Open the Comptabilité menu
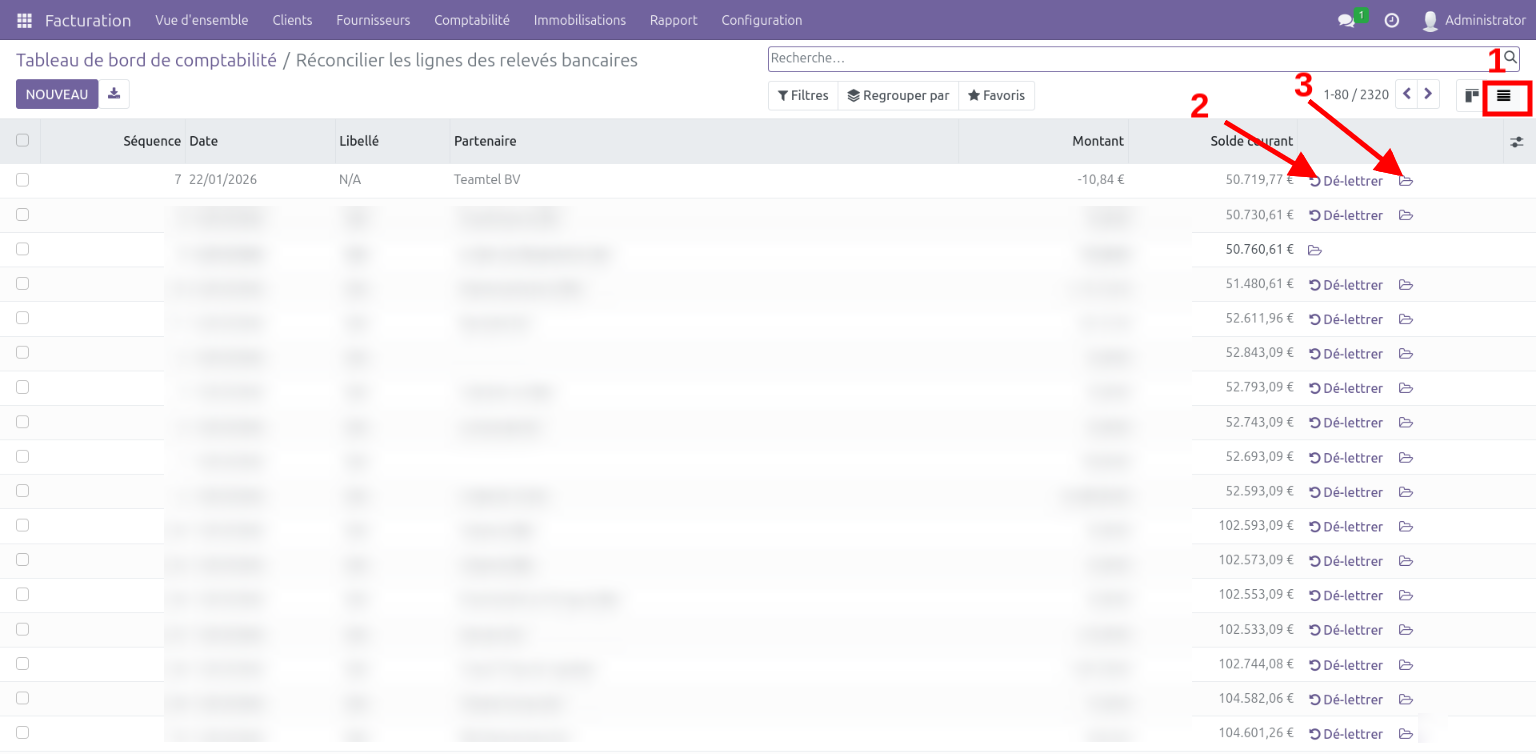Screen dimensions: 1536x754 [471, 20]
